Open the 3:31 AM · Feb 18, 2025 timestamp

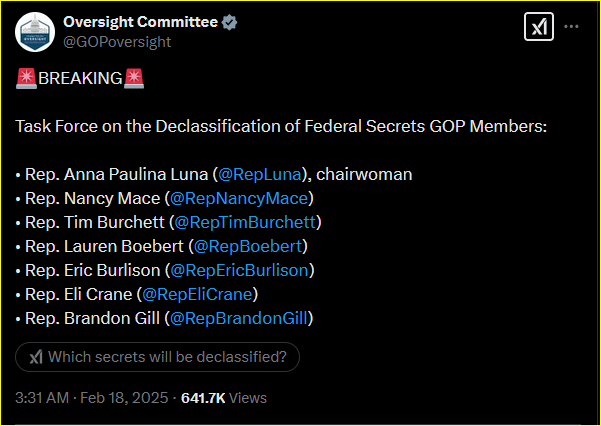pos(92,398)
